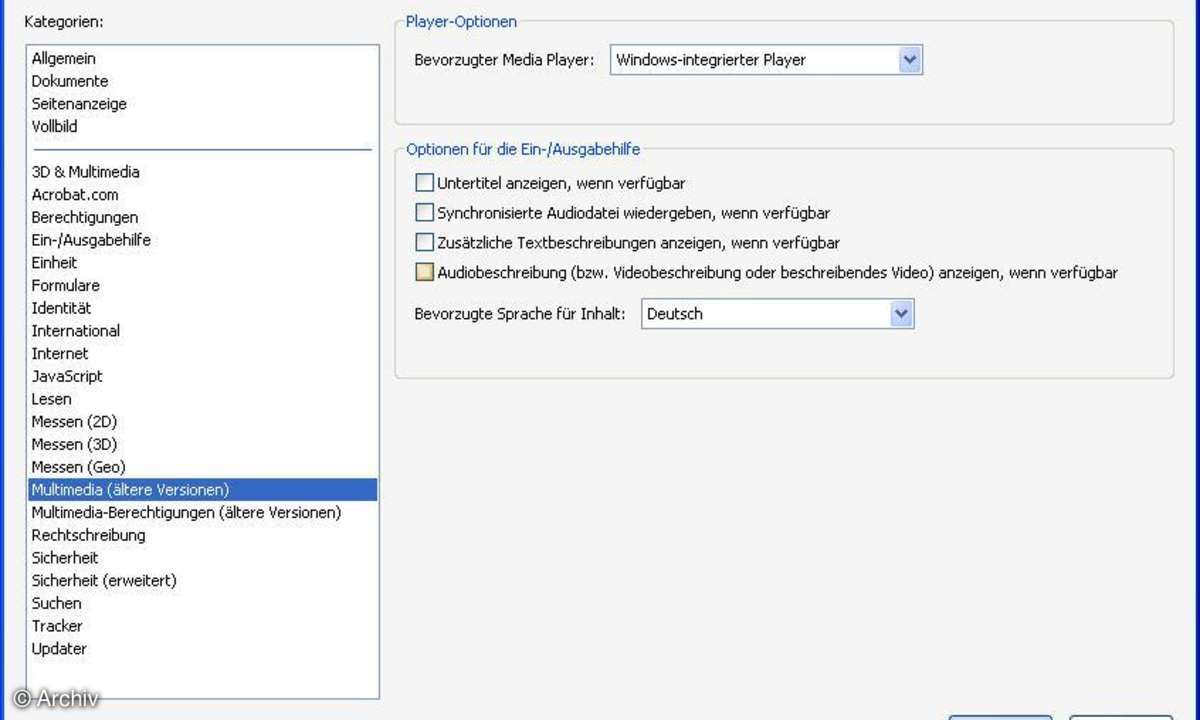Select Multimedia-Berechtigungen (ältere Versionen) category
This screenshot has width=1200, height=720.
(x=186, y=513)
